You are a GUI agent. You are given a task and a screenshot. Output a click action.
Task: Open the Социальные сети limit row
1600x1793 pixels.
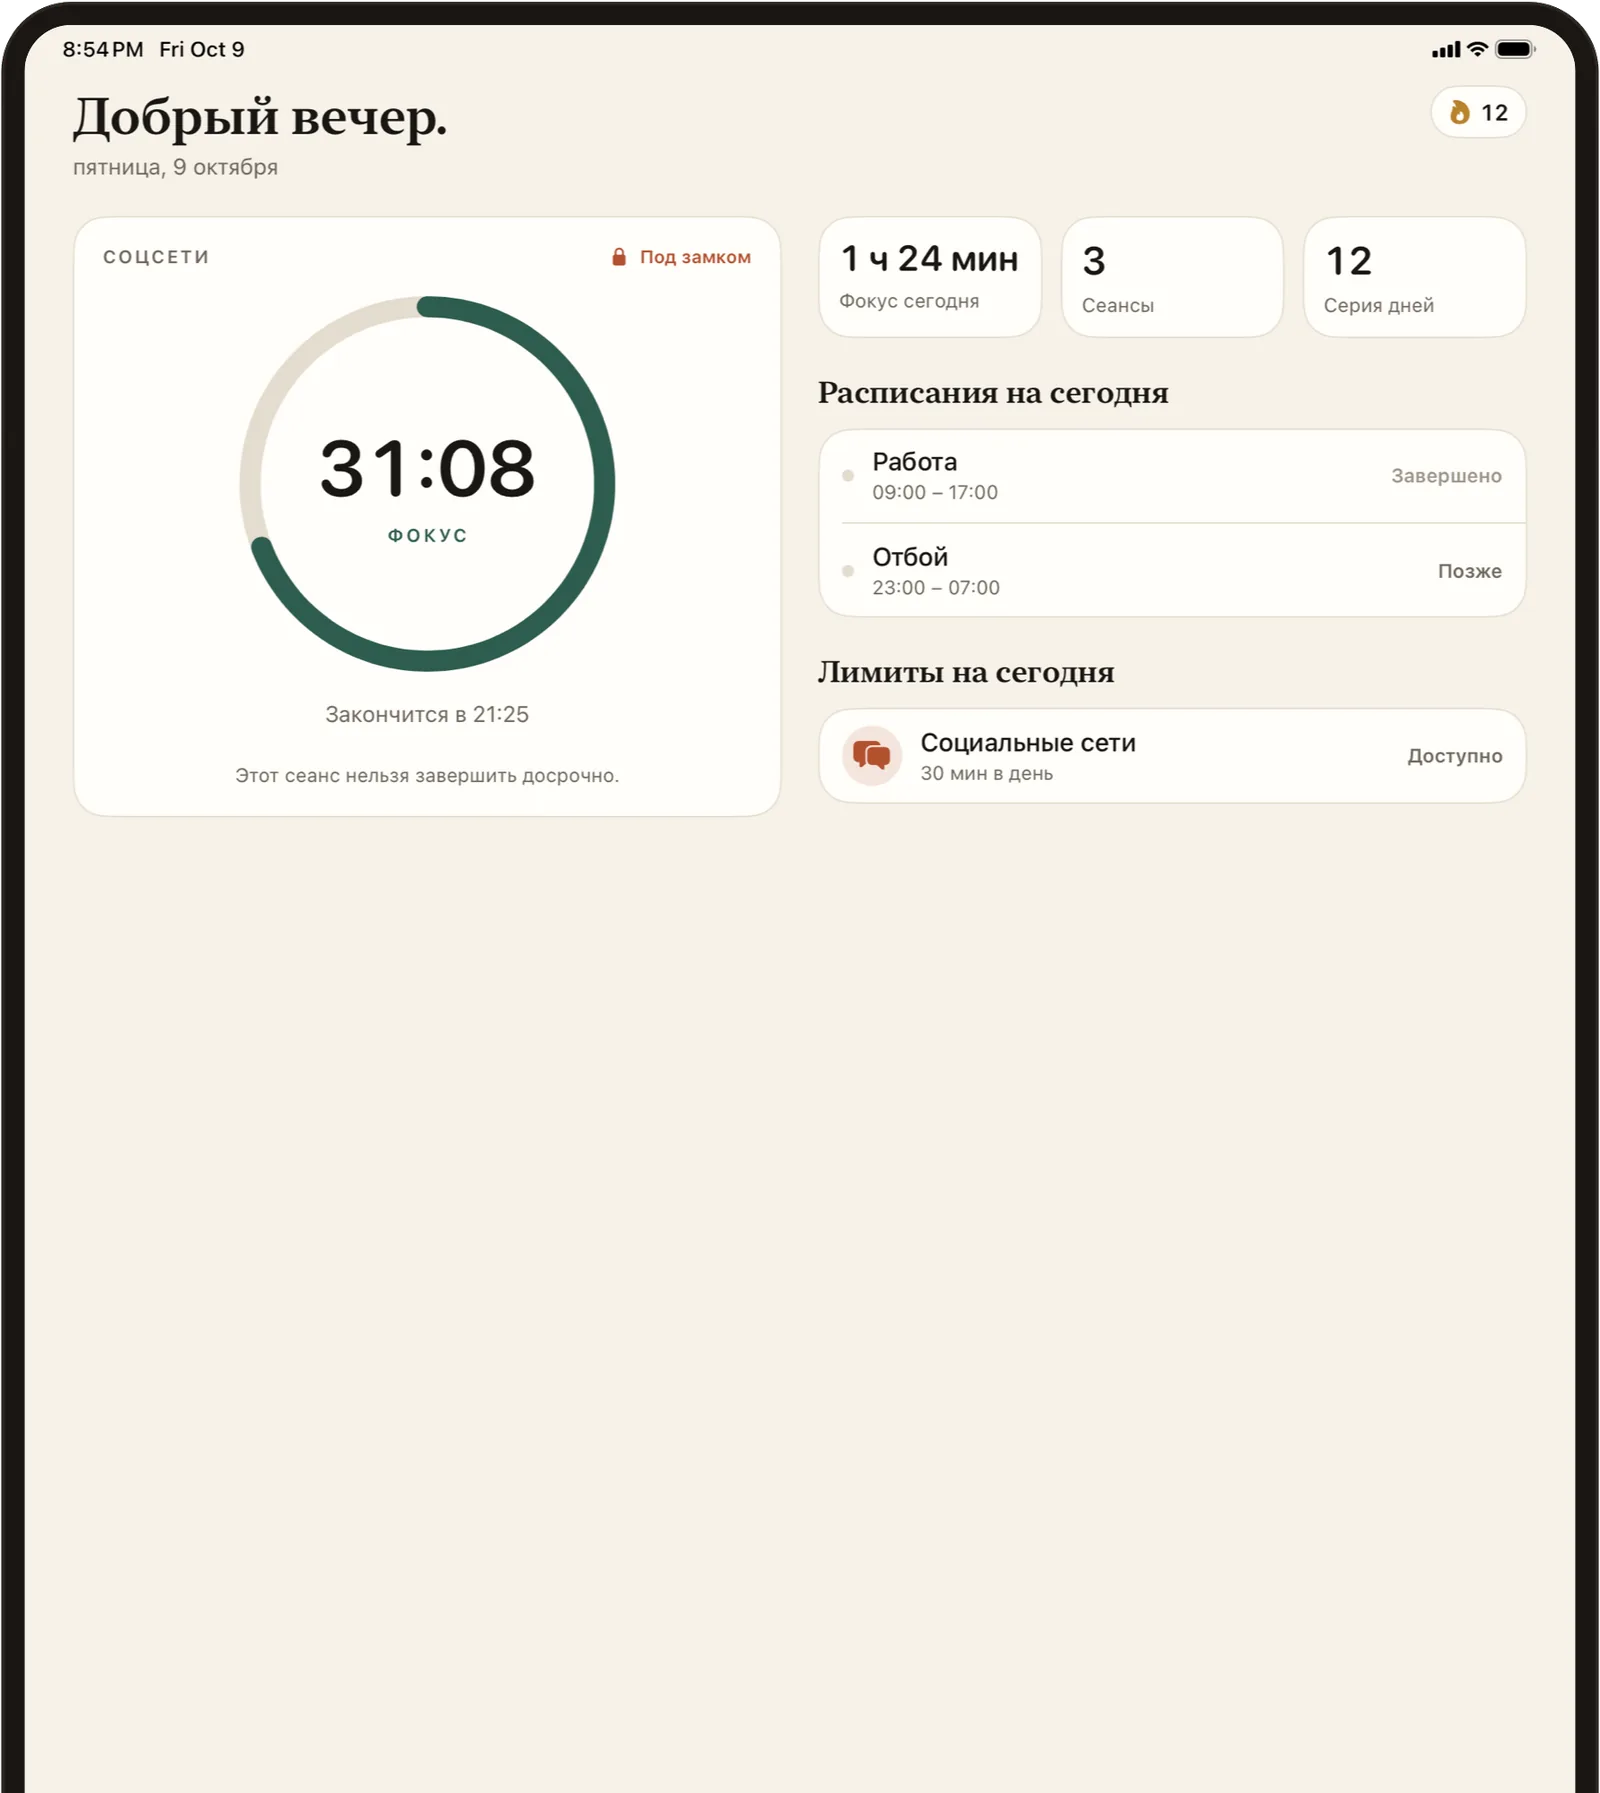tap(1172, 756)
